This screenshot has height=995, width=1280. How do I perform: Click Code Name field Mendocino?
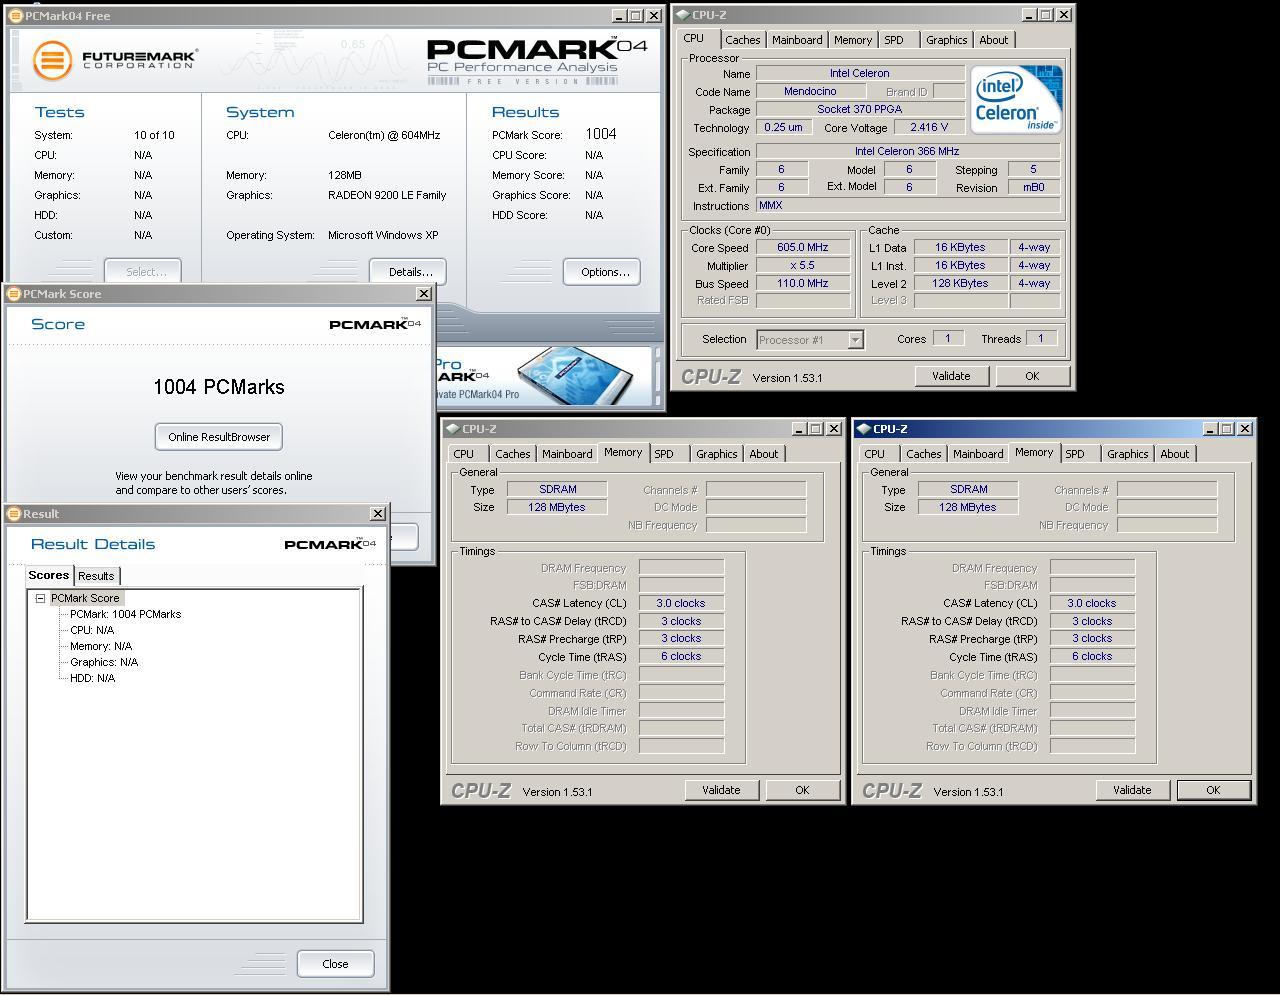tap(810, 92)
